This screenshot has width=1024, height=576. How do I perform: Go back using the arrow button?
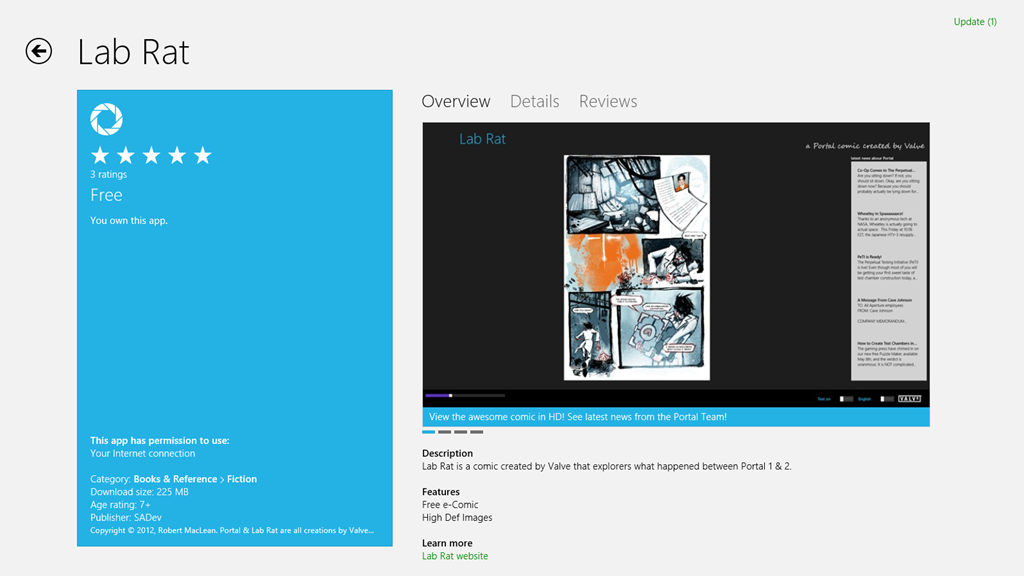(39, 51)
